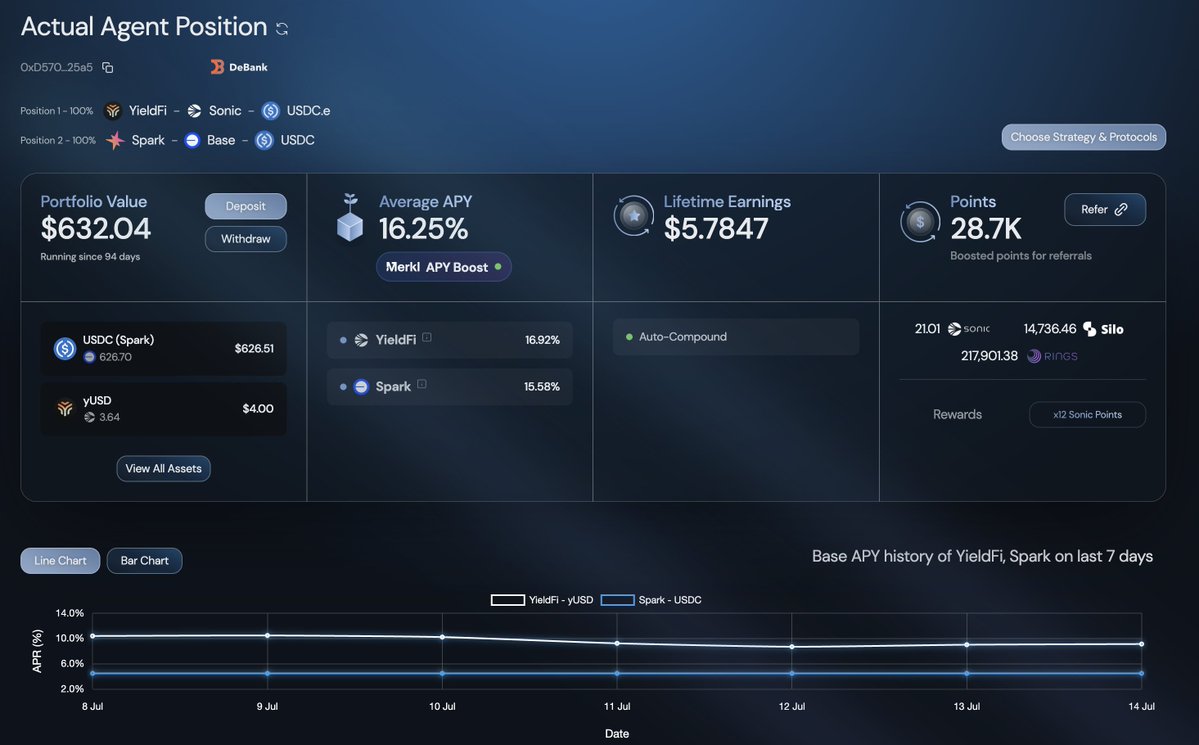Click the Silo points logo

pos(1103,330)
